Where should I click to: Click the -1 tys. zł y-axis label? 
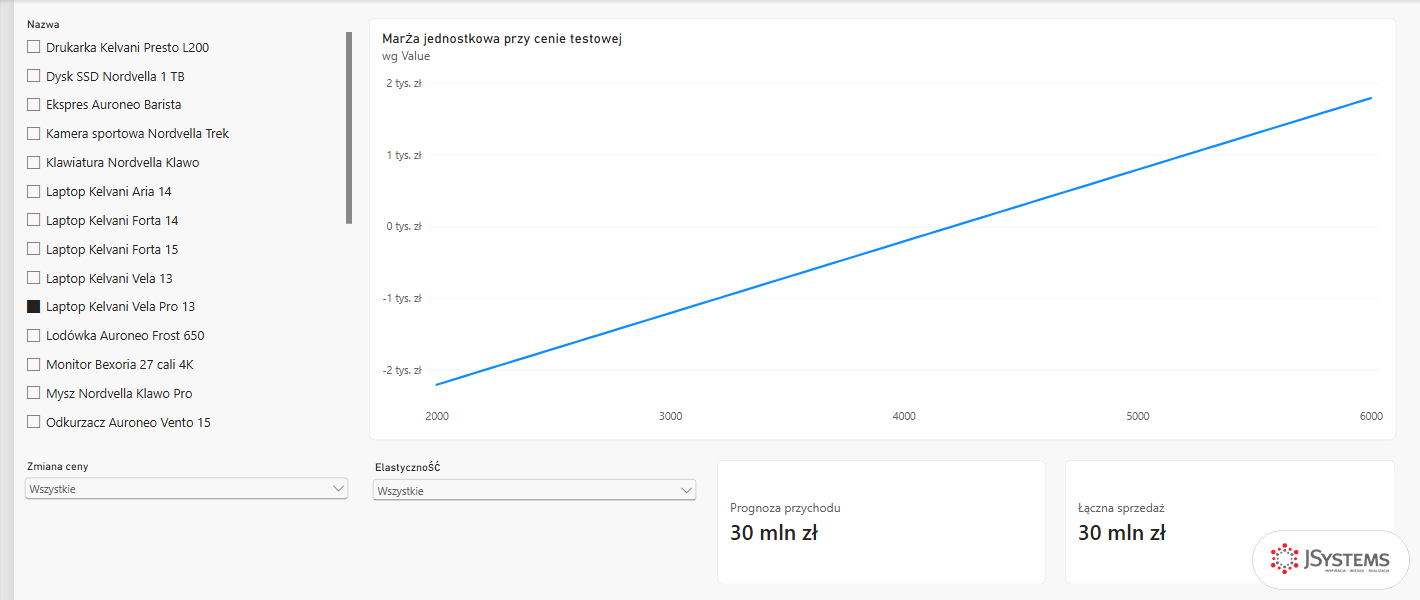(402, 298)
